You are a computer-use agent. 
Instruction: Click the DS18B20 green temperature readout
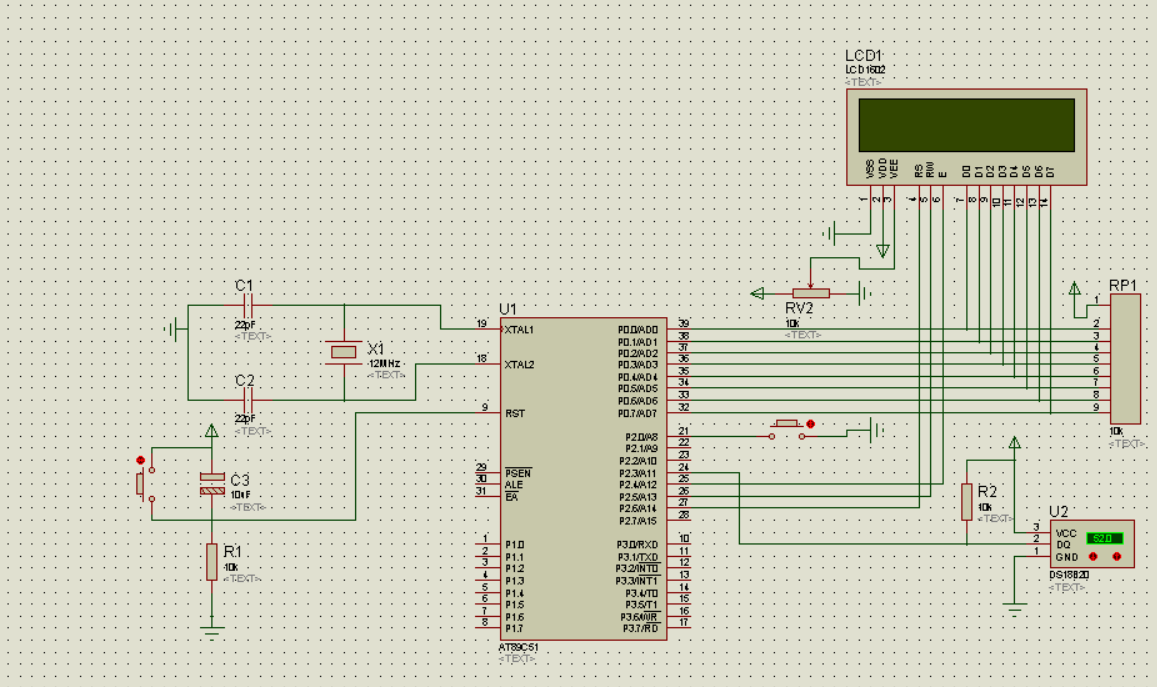[x=1105, y=539]
